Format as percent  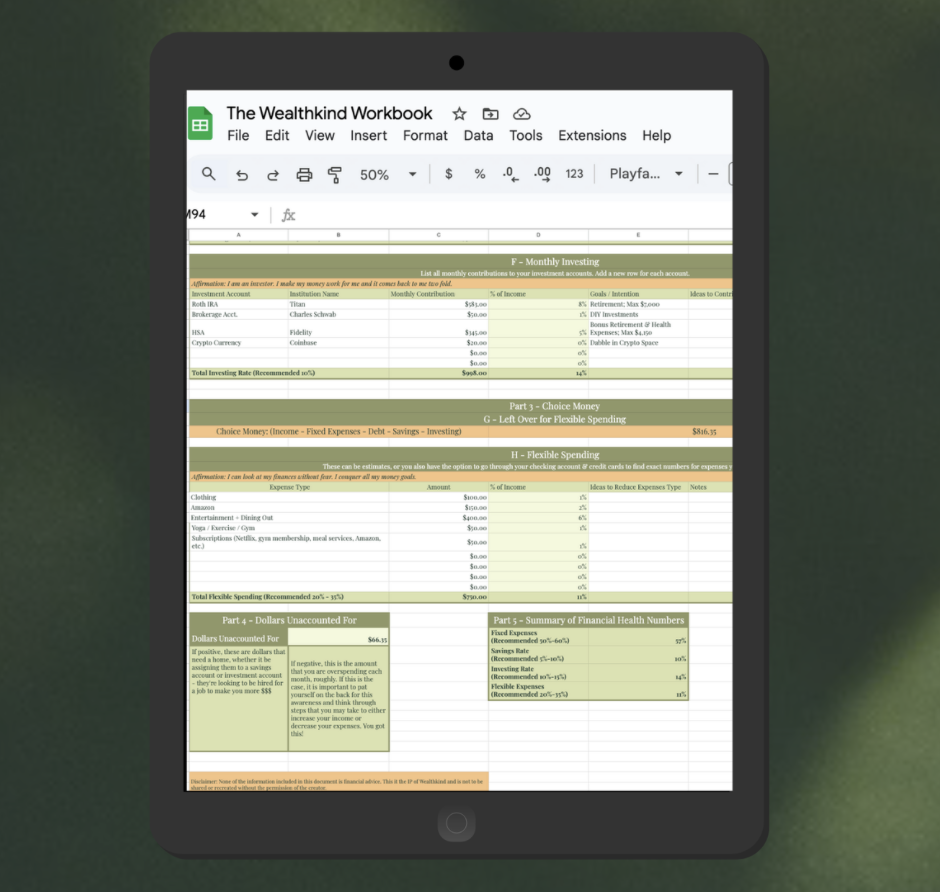[x=480, y=174]
